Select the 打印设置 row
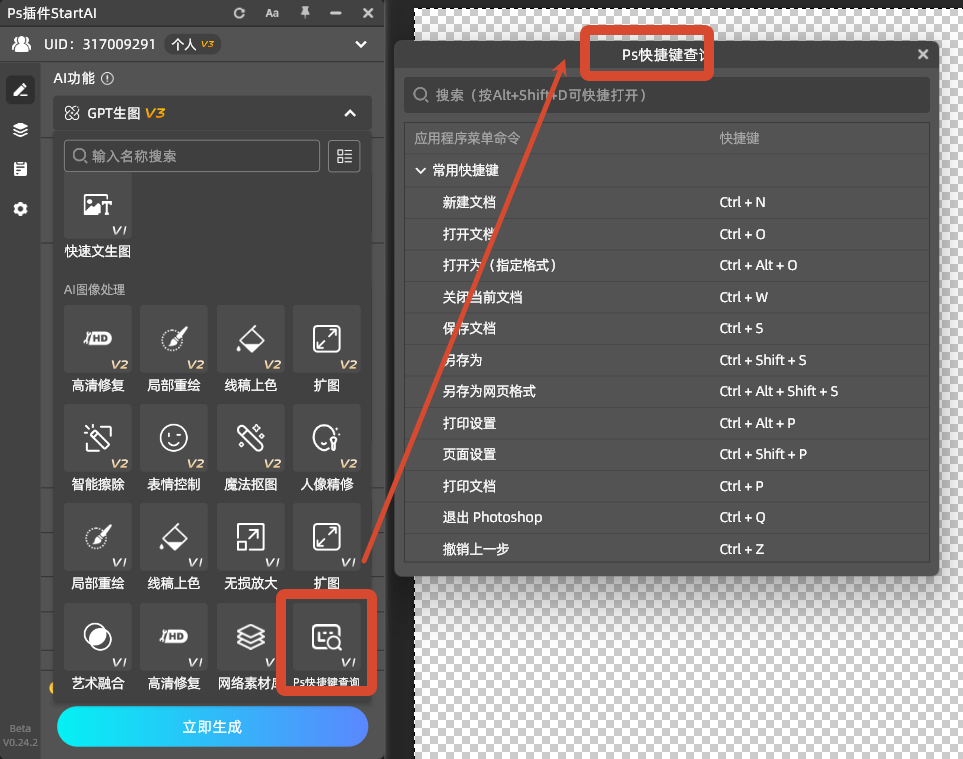 point(666,423)
